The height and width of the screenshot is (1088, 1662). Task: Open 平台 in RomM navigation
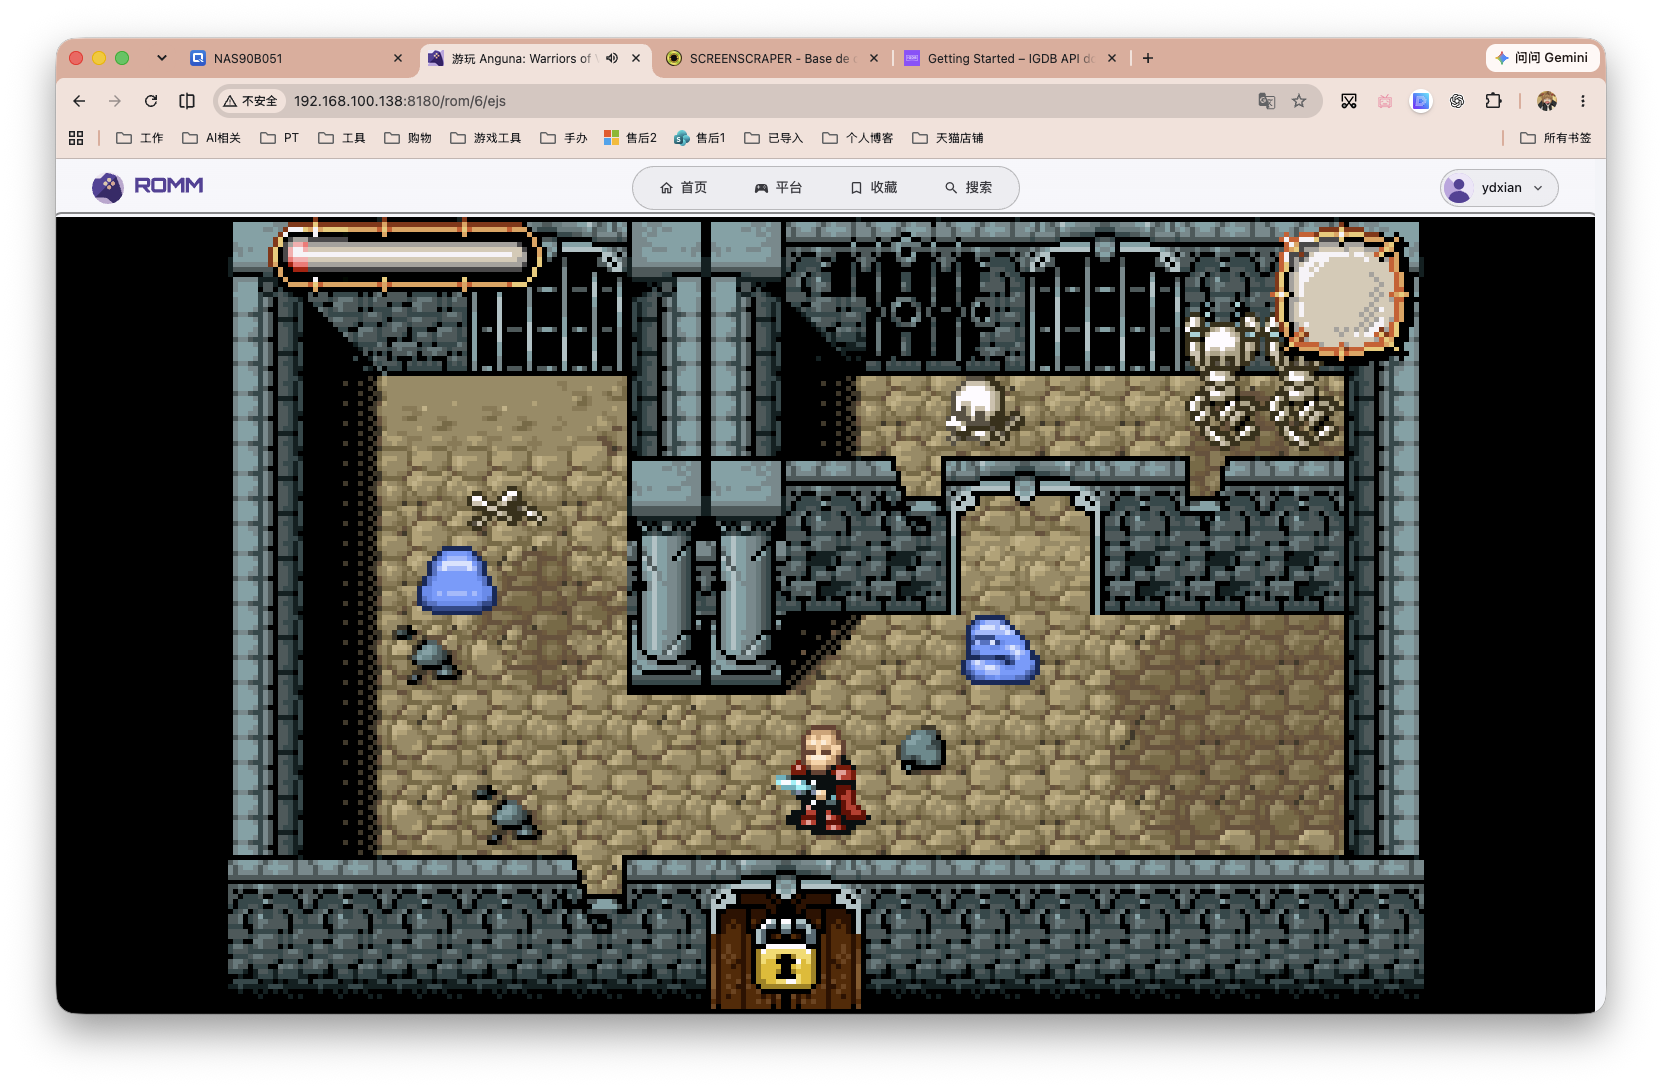click(x=778, y=188)
